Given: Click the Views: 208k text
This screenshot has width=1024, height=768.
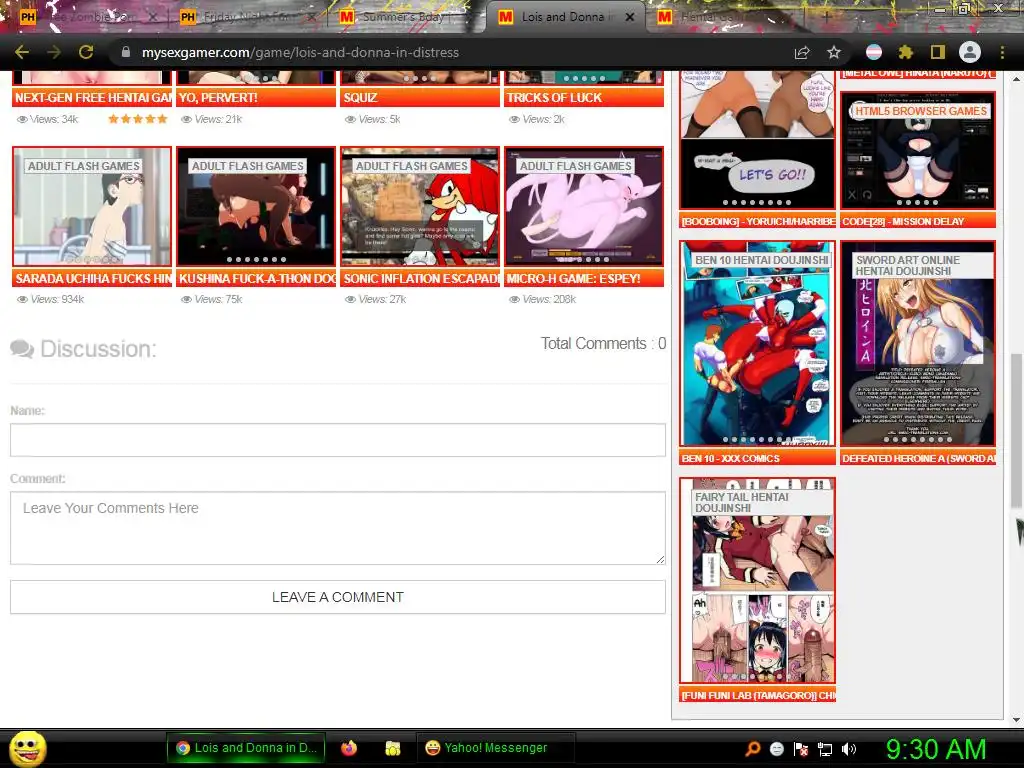Looking at the screenshot, I should coord(543,299).
